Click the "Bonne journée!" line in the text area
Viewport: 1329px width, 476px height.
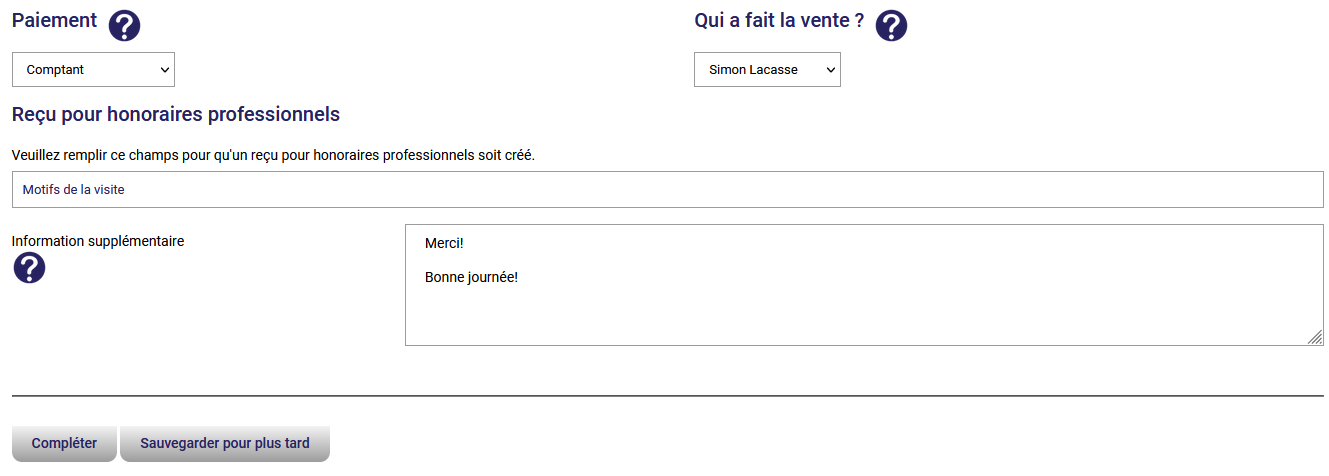pyautogui.click(x=471, y=277)
